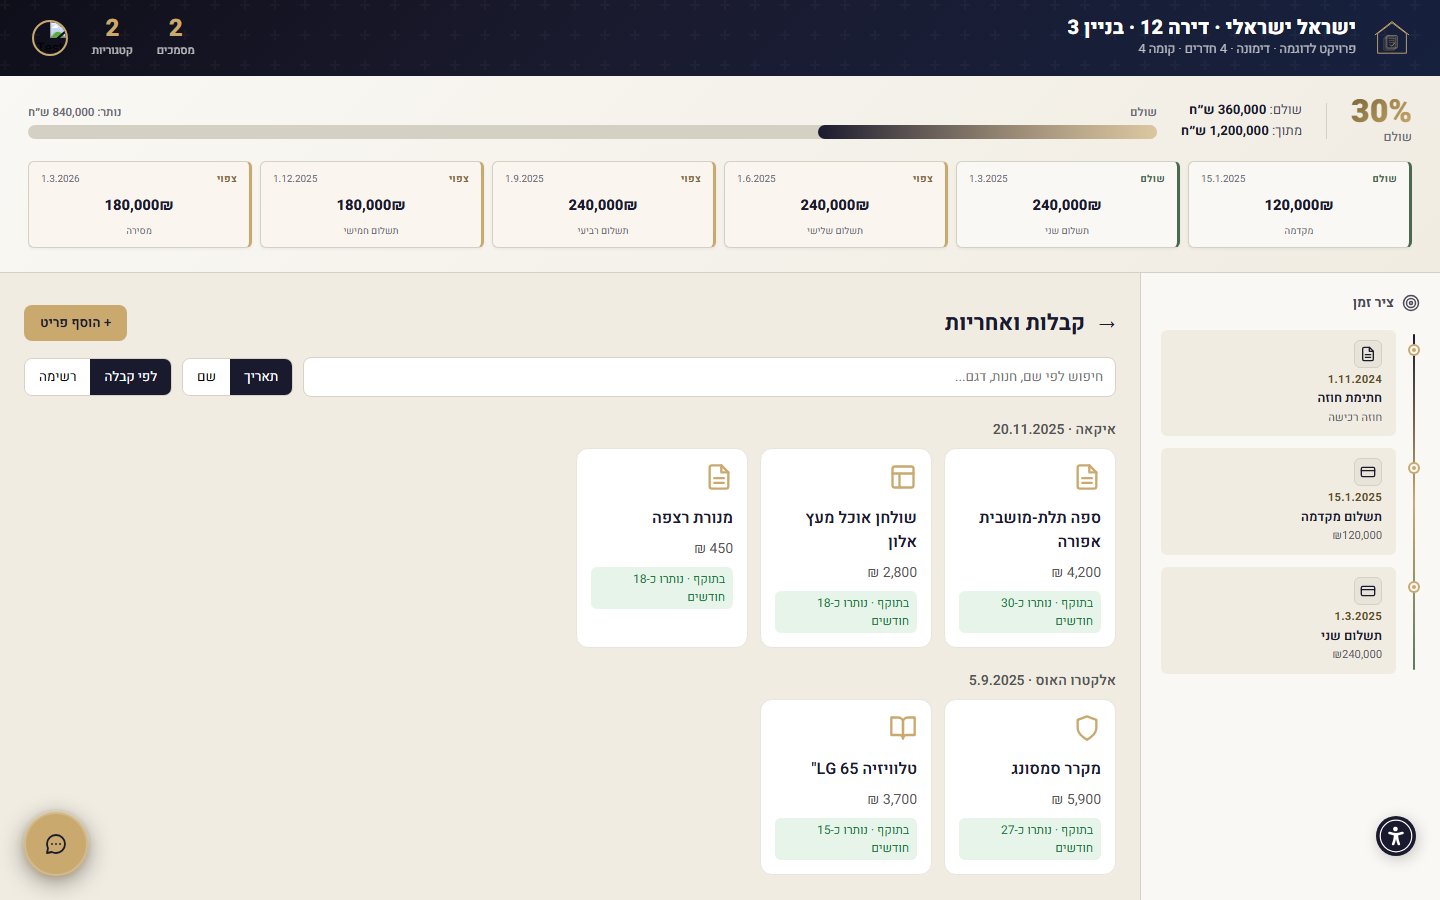
Task: Click the book icon on טלוויזיה LG card
Action: (903, 728)
